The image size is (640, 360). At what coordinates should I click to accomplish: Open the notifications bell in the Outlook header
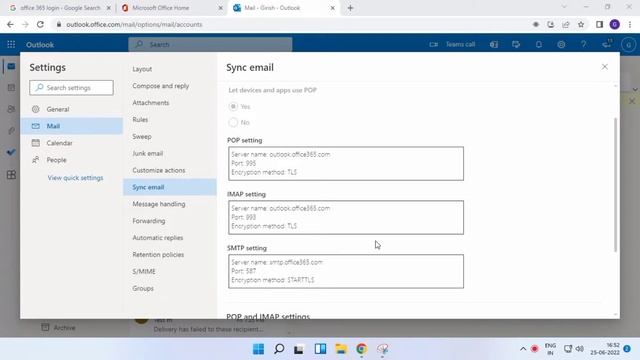coord(539,44)
